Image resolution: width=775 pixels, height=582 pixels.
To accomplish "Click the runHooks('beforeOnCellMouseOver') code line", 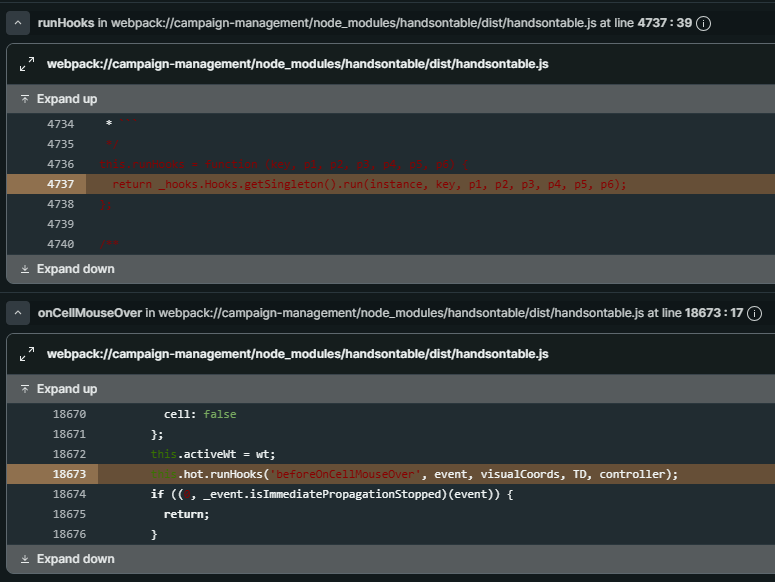I will 414,474.
